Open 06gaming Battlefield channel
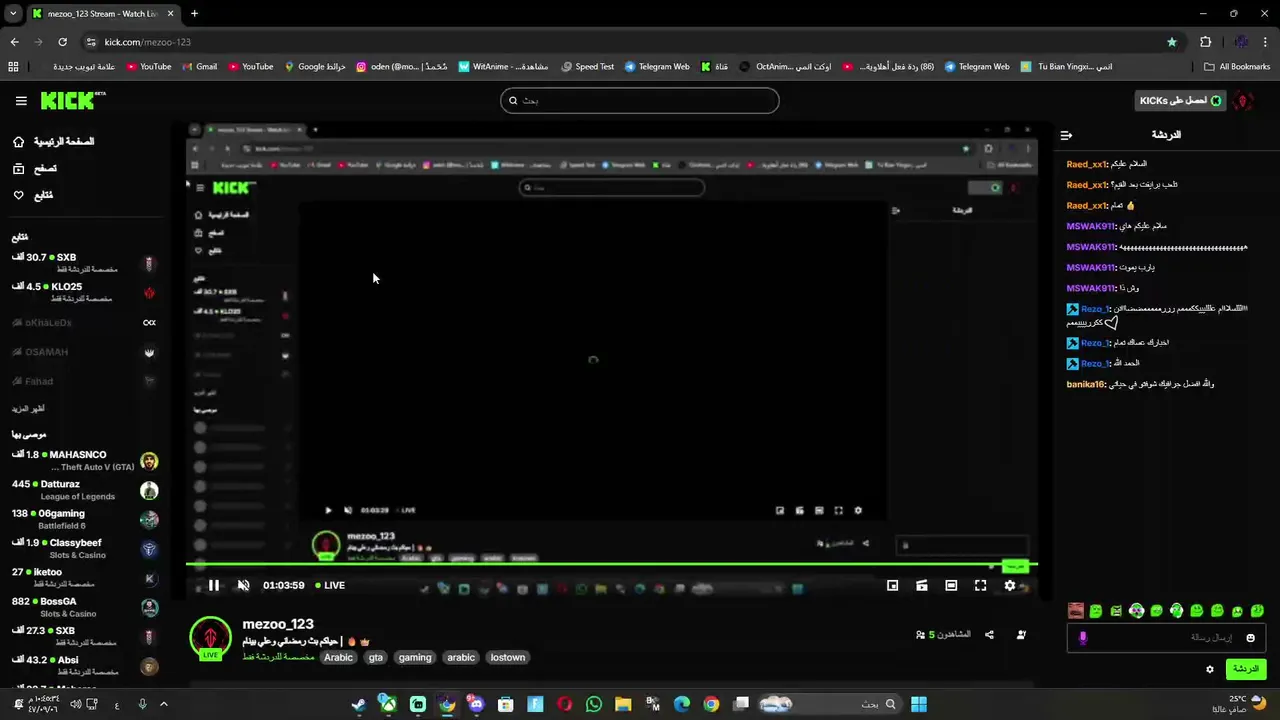This screenshot has height=720, width=1280. [x=85, y=519]
